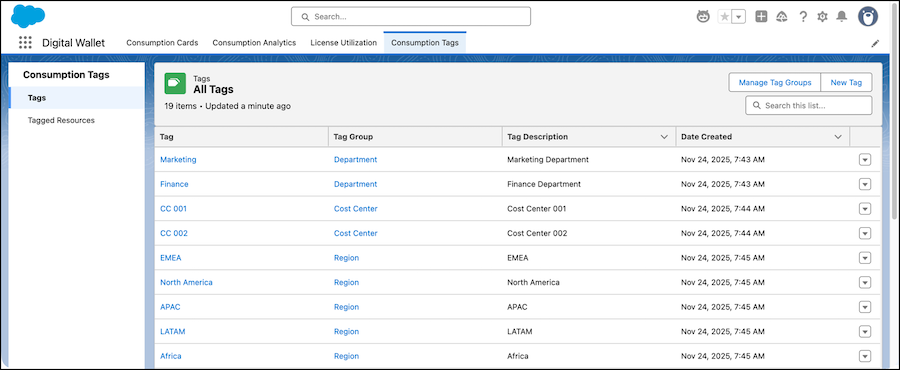This screenshot has width=900, height=370.
Task: Click the Favorites star icon
Action: (725, 17)
